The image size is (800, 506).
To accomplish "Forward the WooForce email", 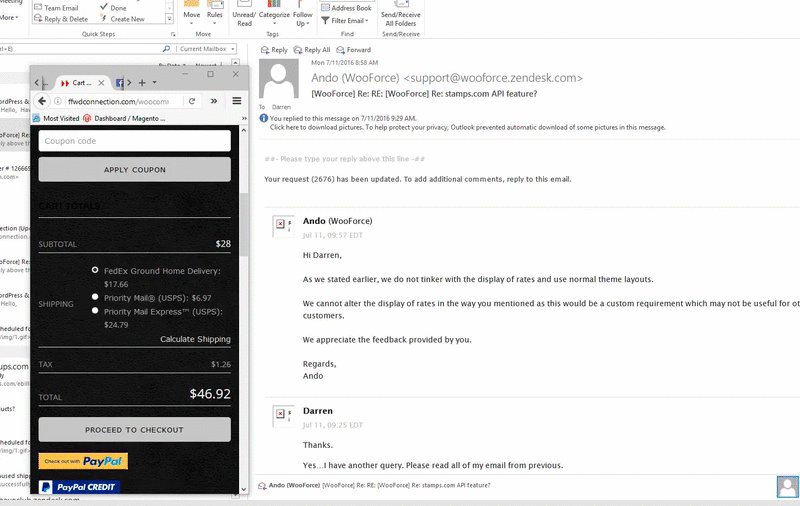I will click(354, 50).
